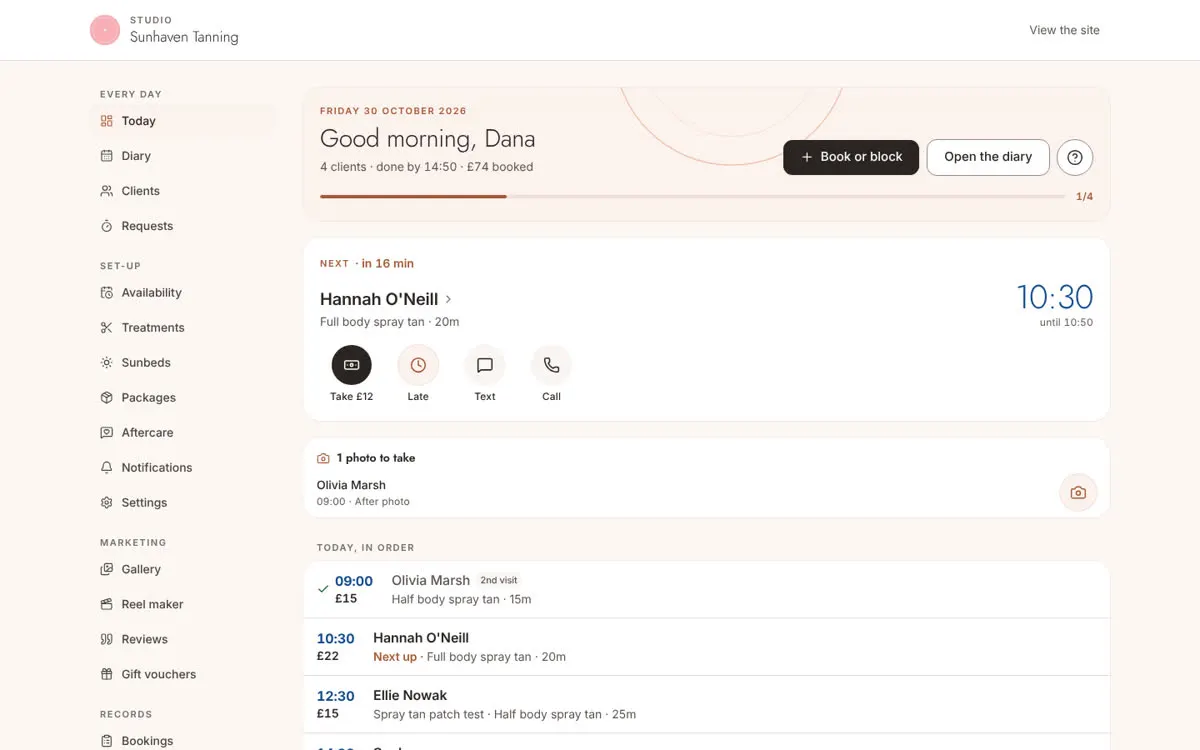Viewport: 1200px width, 750px height.
Task: Click the Sunbeds sun icon in sidebar
Action: coord(107,363)
